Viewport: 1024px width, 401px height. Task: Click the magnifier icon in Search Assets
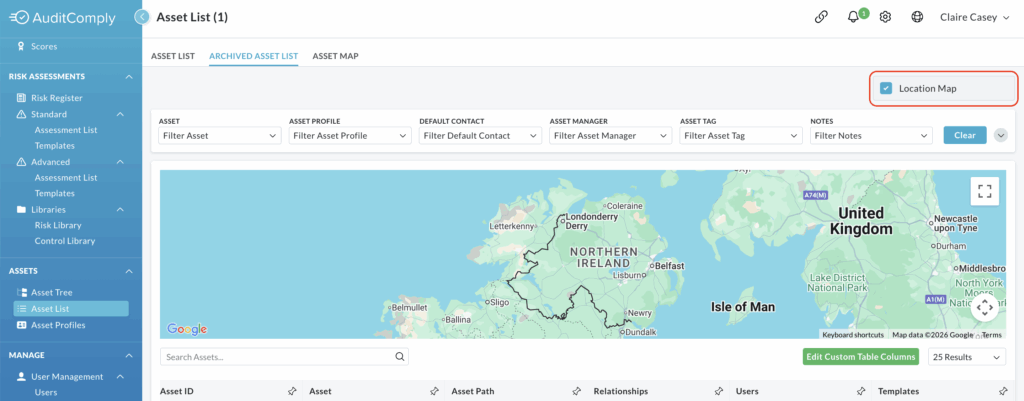click(x=400, y=356)
